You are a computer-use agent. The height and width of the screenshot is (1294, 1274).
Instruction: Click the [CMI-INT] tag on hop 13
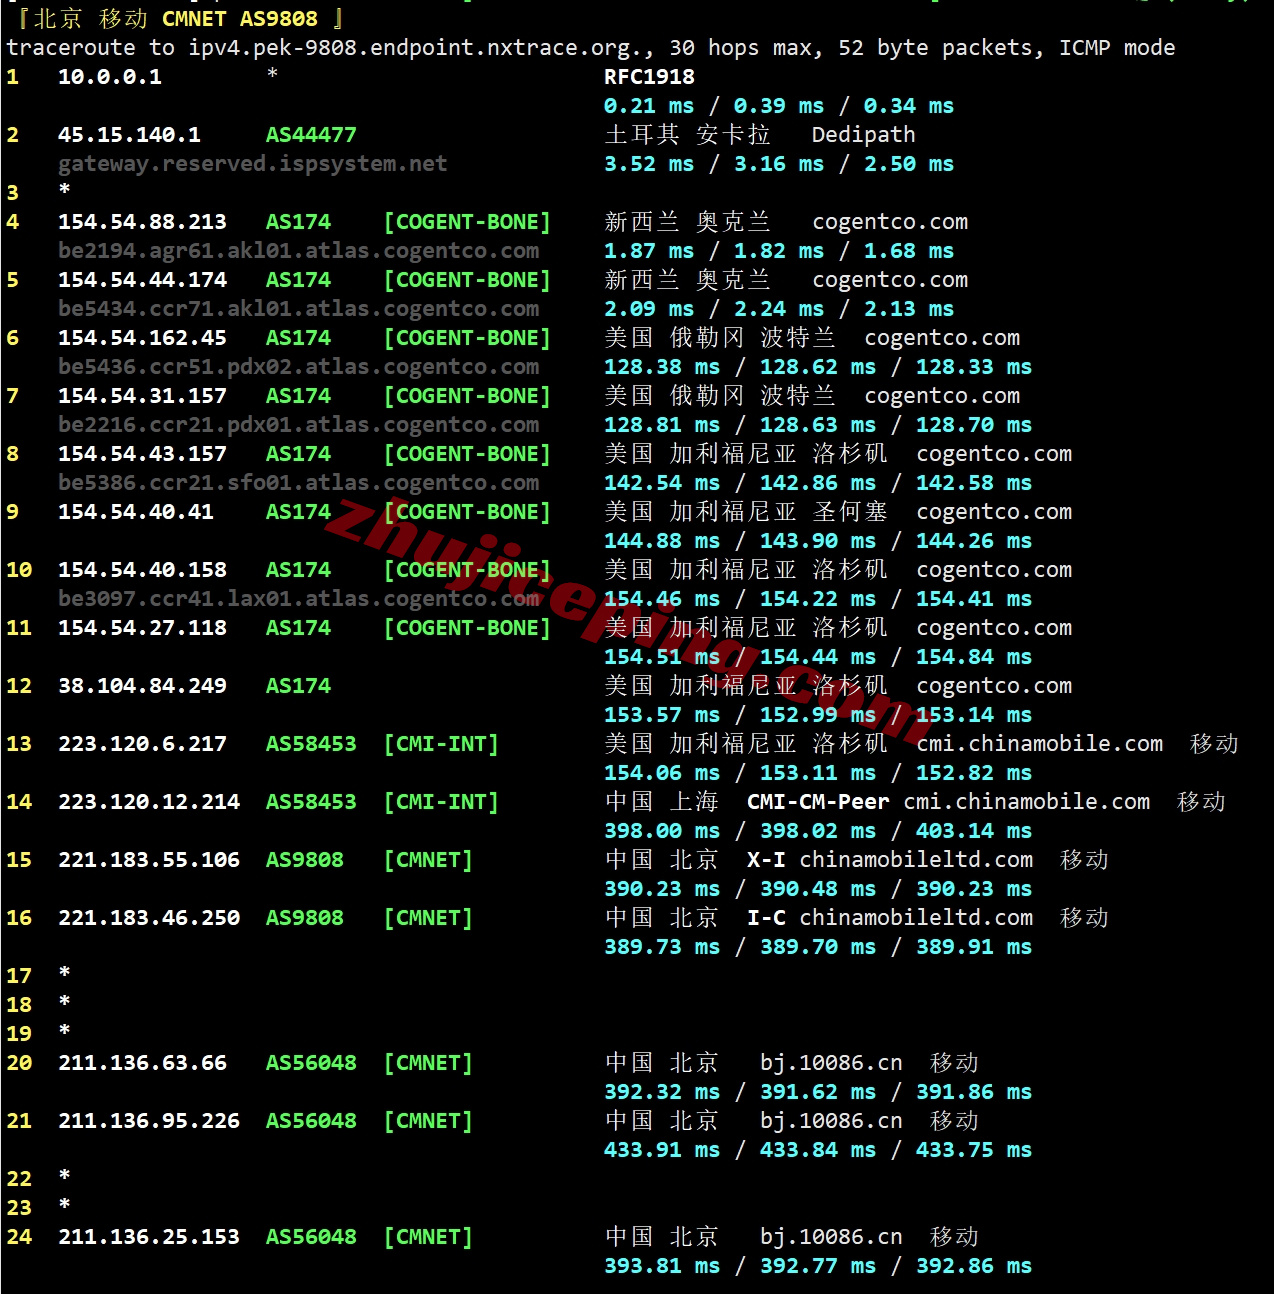coord(441,744)
